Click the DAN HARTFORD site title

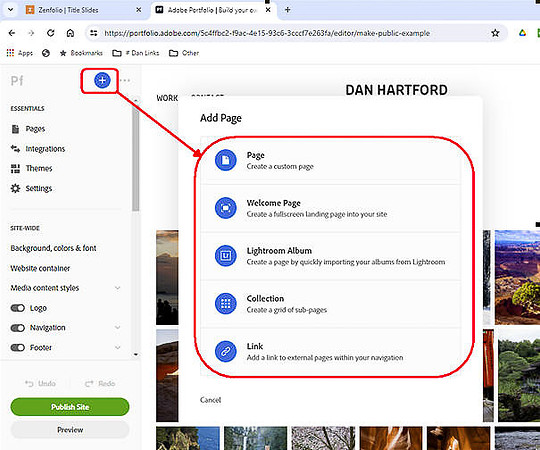396,90
